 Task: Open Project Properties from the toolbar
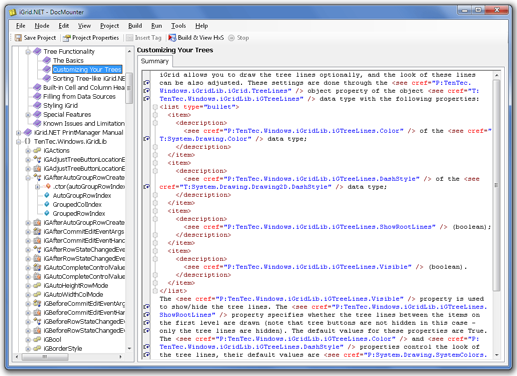pyautogui.click(x=91, y=38)
